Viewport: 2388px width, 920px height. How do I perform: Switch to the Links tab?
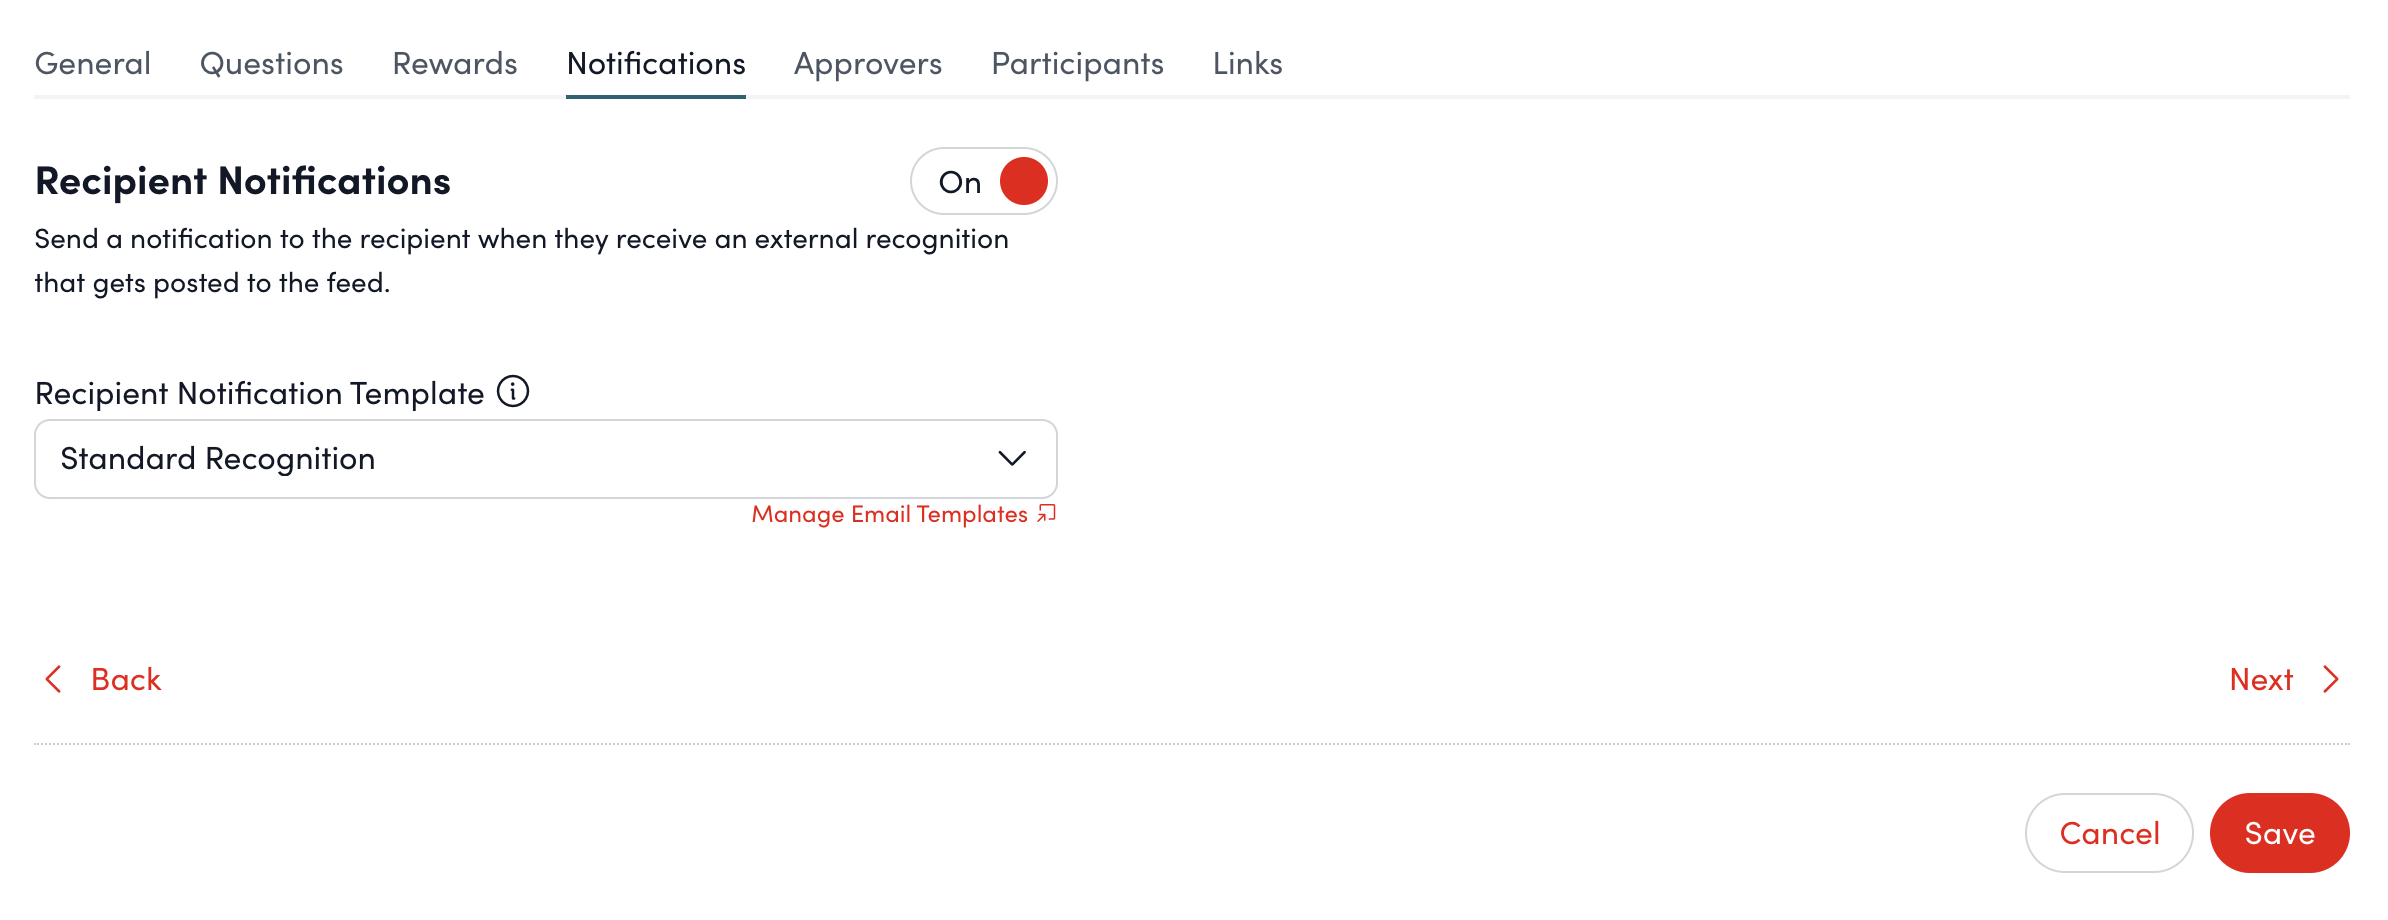click(1246, 63)
